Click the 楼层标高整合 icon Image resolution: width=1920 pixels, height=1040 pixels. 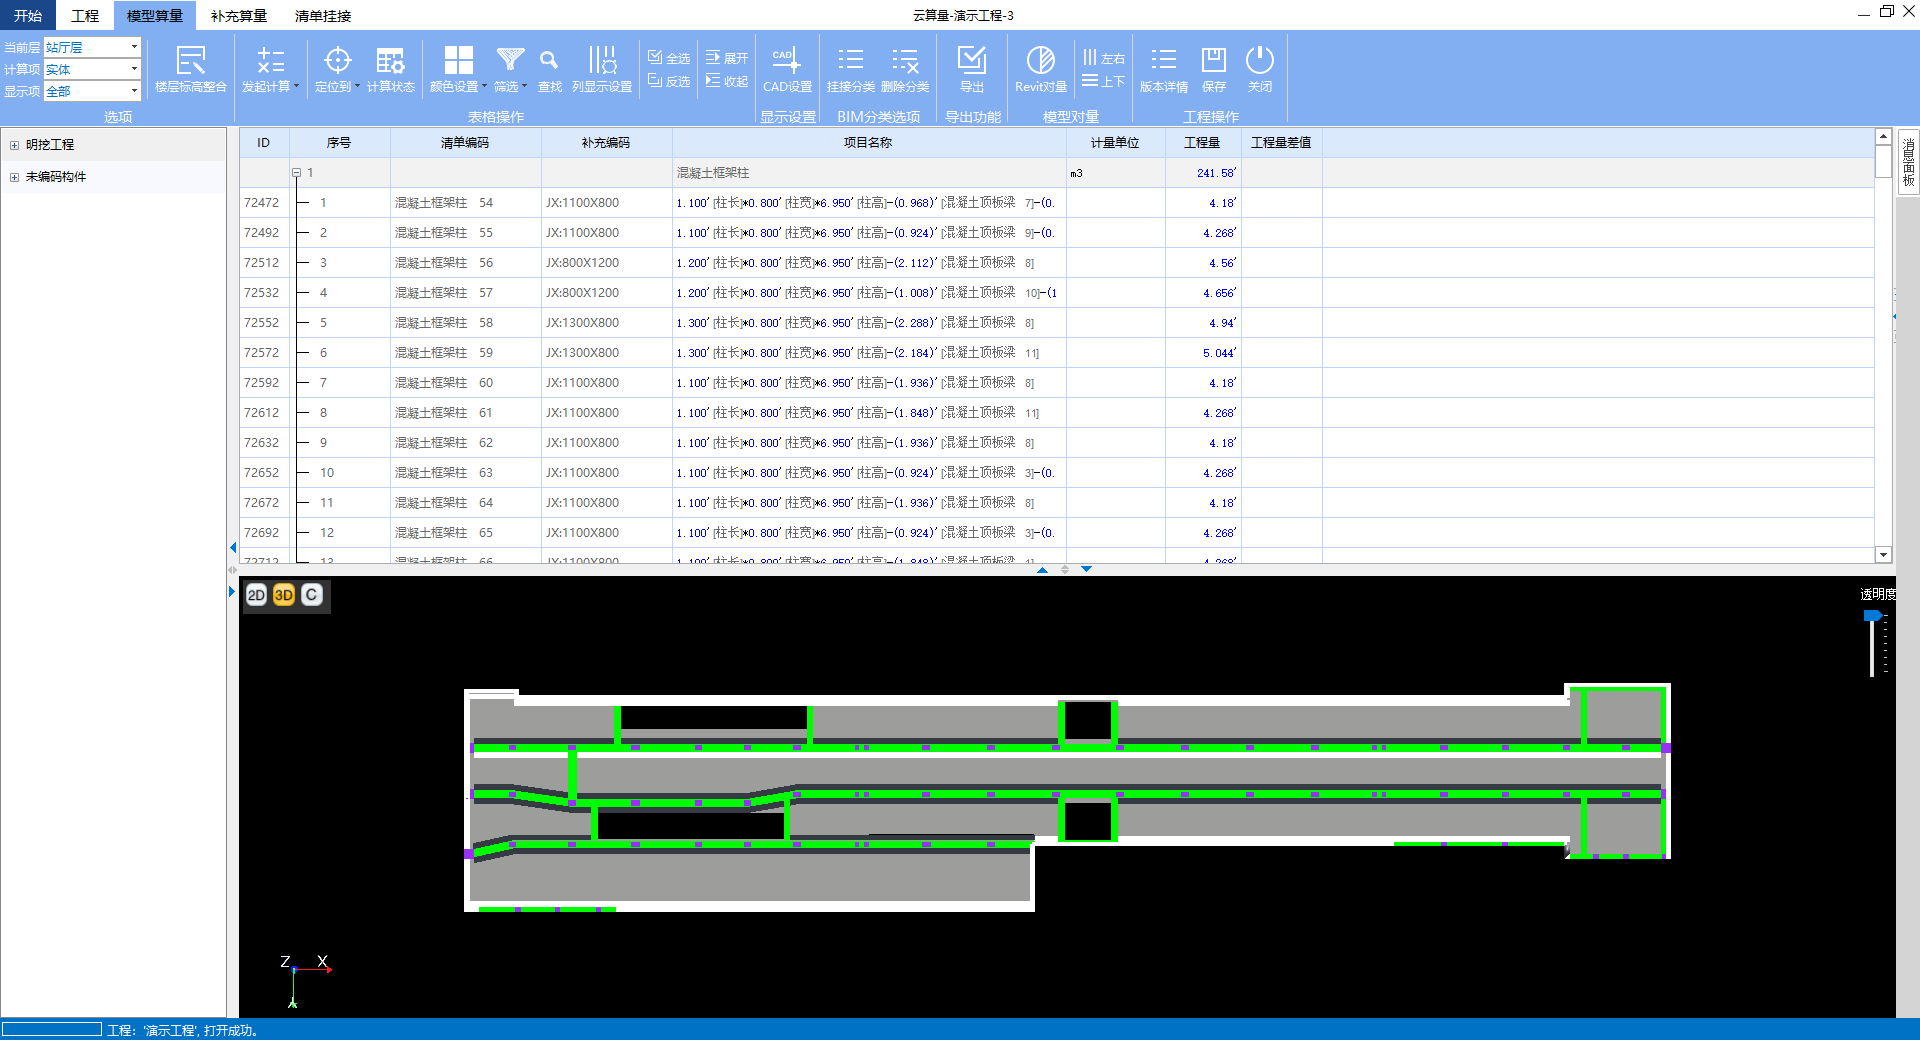tap(190, 62)
